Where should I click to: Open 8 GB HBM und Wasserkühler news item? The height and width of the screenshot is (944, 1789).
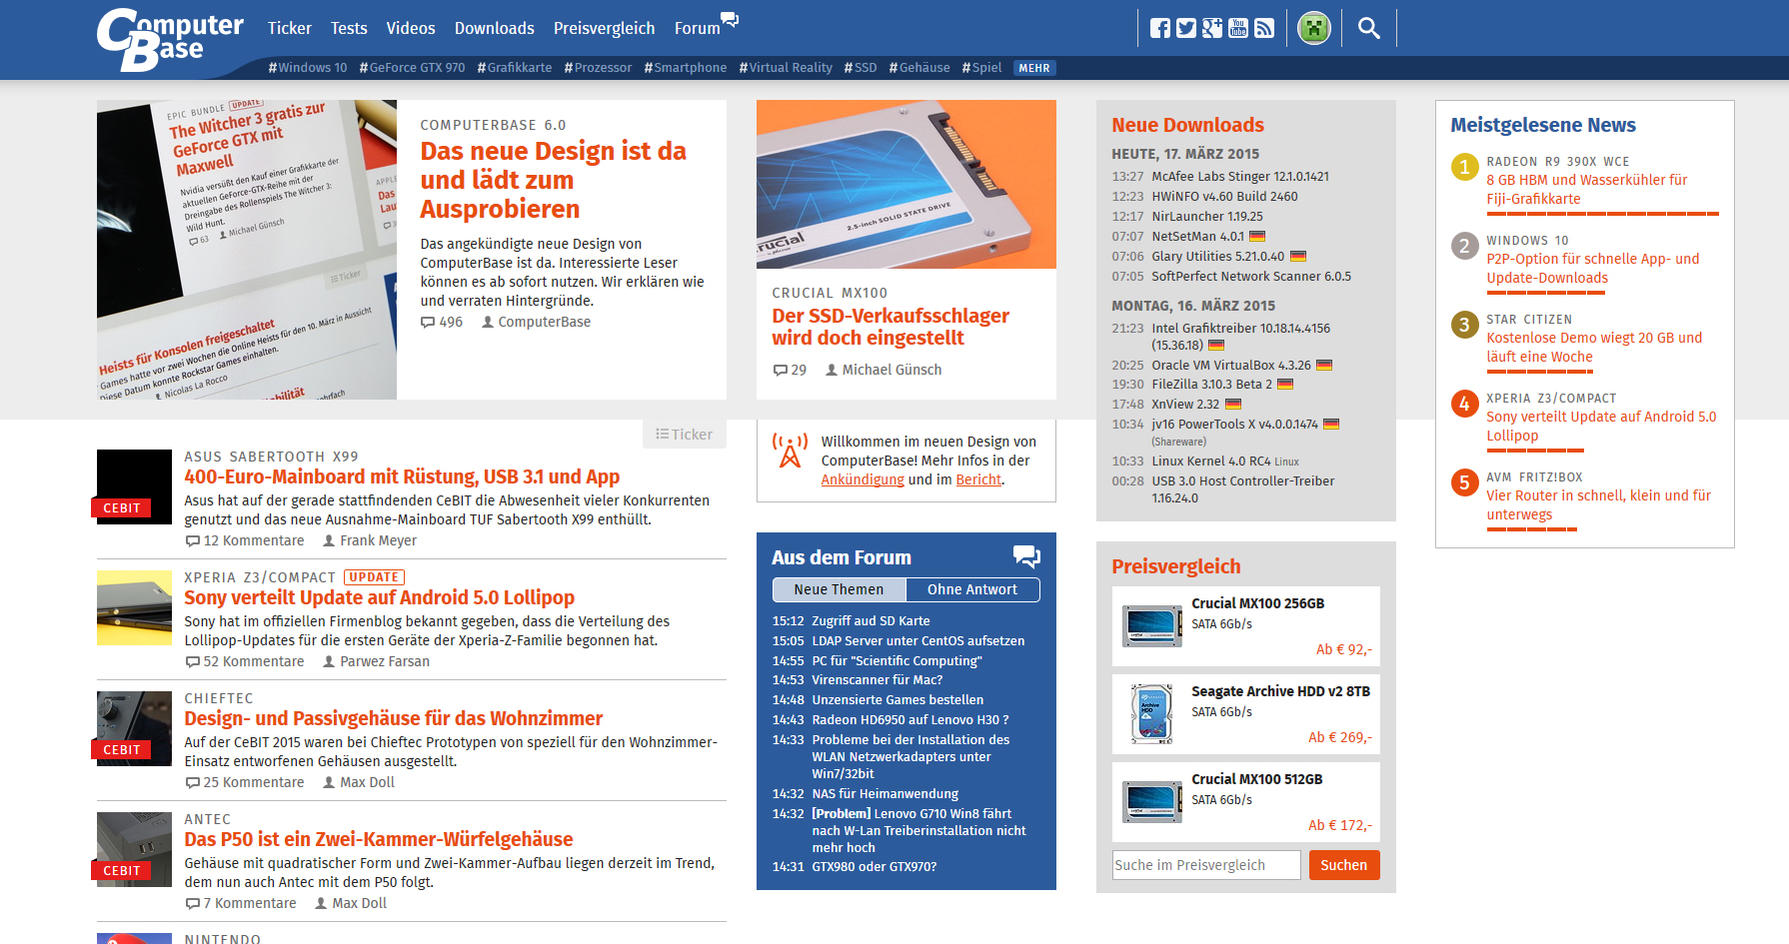[x=1586, y=189]
